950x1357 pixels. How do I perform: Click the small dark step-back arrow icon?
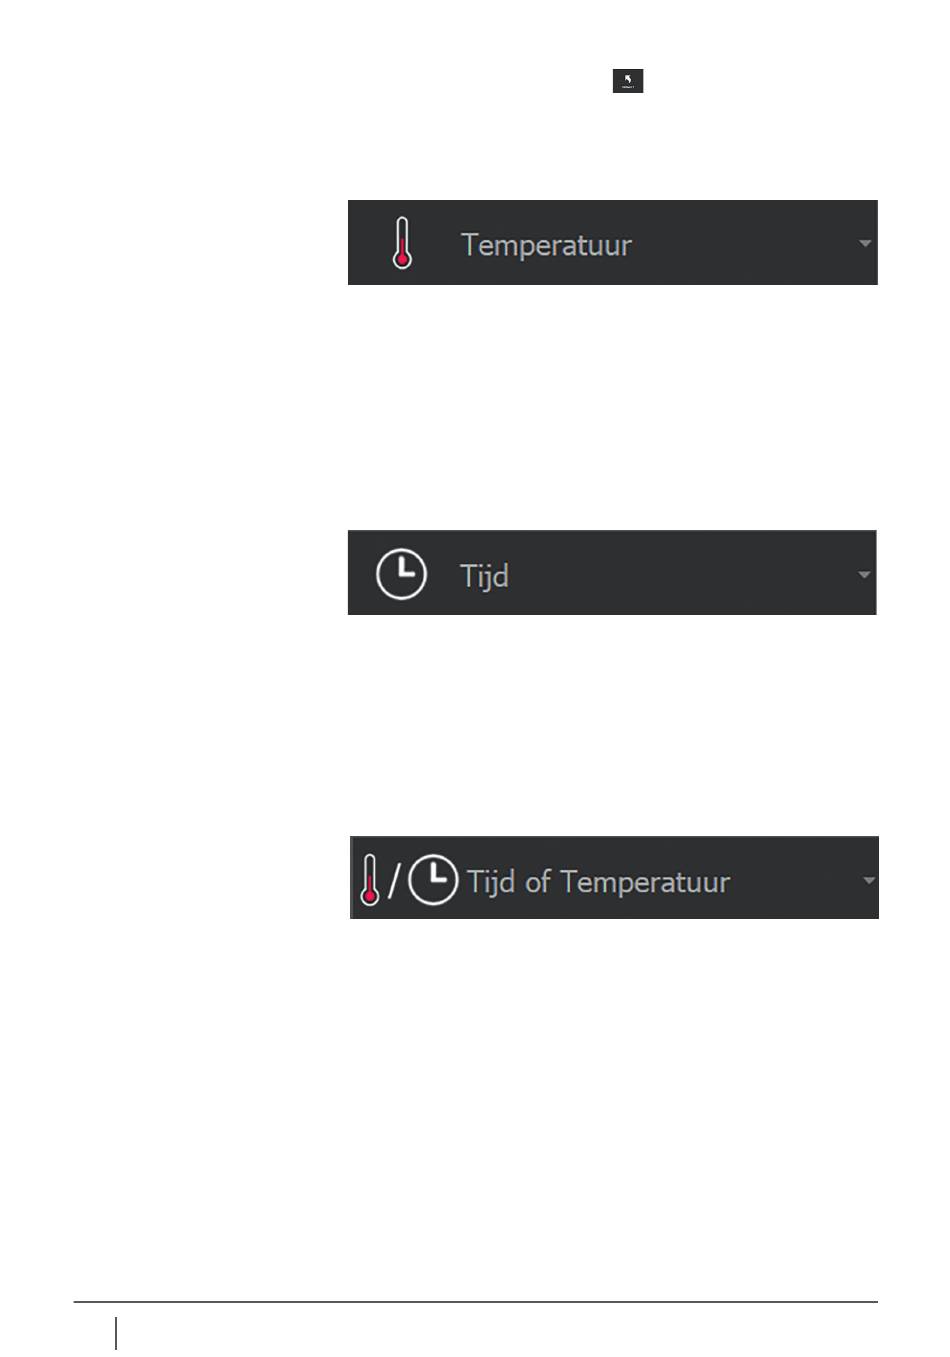[x=628, y=81]
